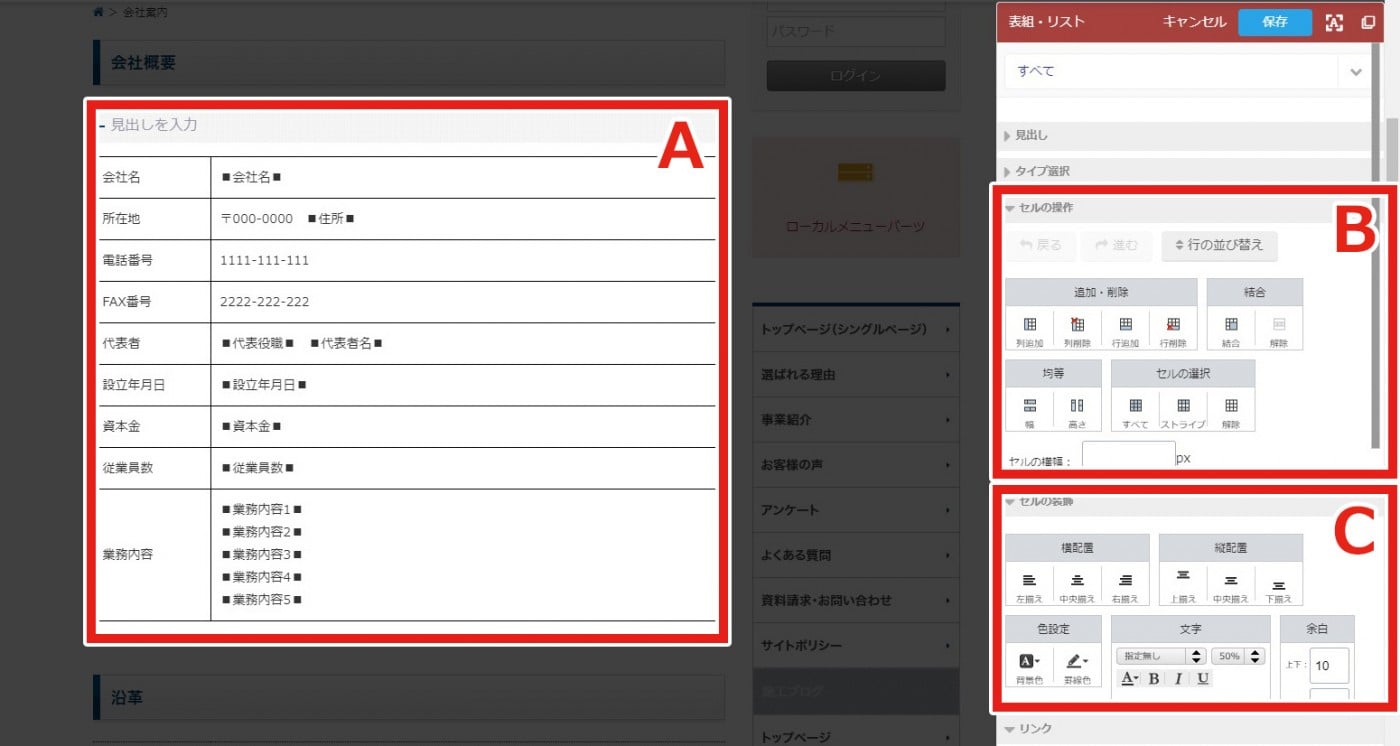Screen dimensions: 1400x746
Task: Align text left with 左揃え icon
Action: pyautogui.click(x=1030, y=580)
